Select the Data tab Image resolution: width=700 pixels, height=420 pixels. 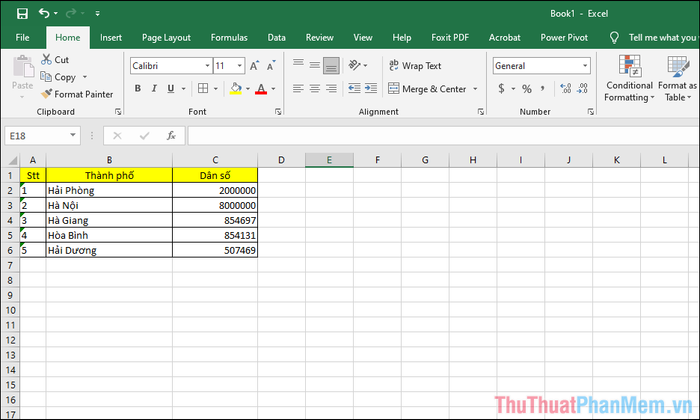[276, 38]
